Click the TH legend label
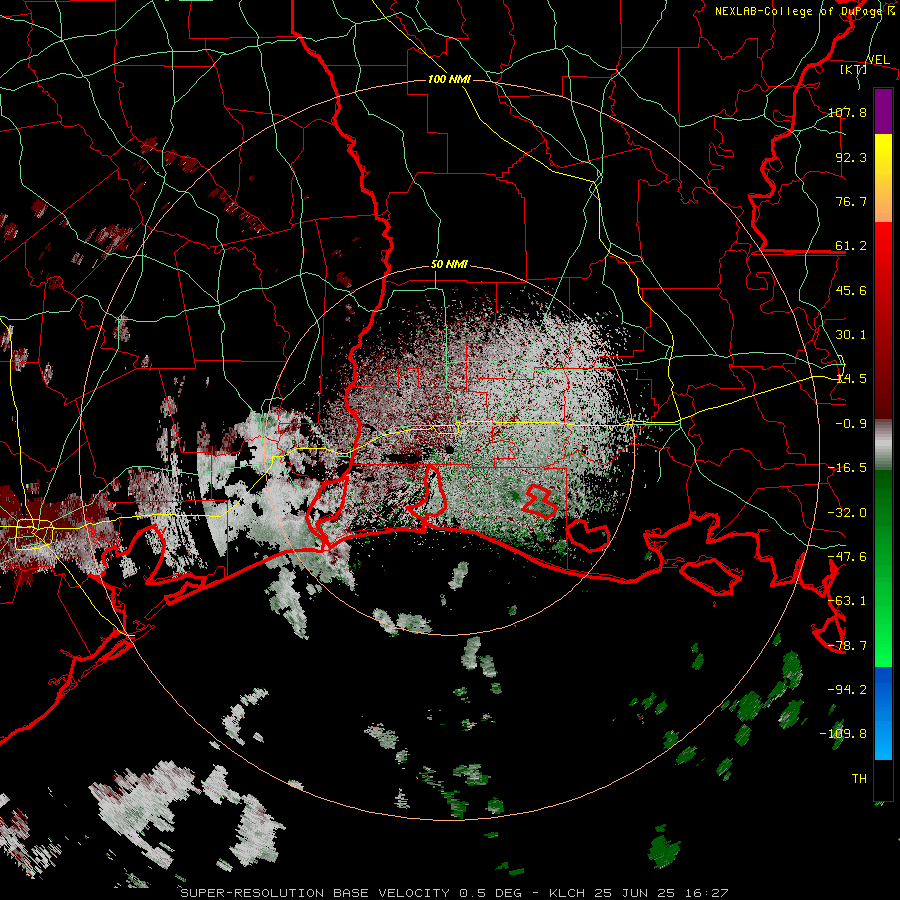Image resolution: width=900 pixels, height=900 pixels. coord(859,779)
